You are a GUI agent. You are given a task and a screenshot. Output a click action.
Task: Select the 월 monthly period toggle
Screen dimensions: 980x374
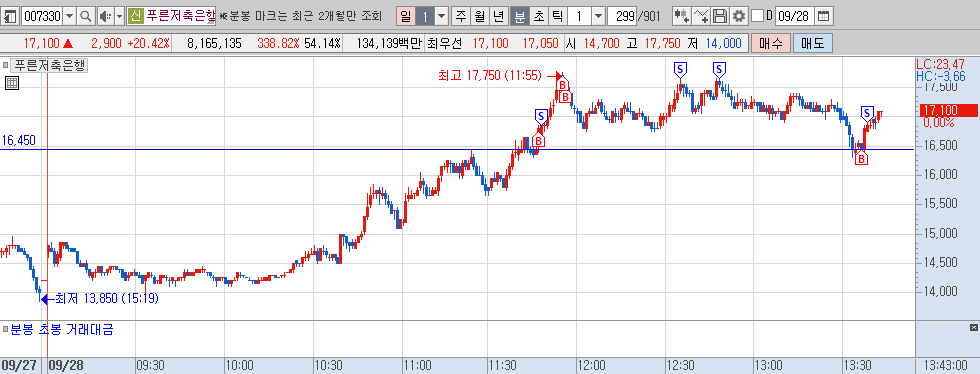[480, 16]
